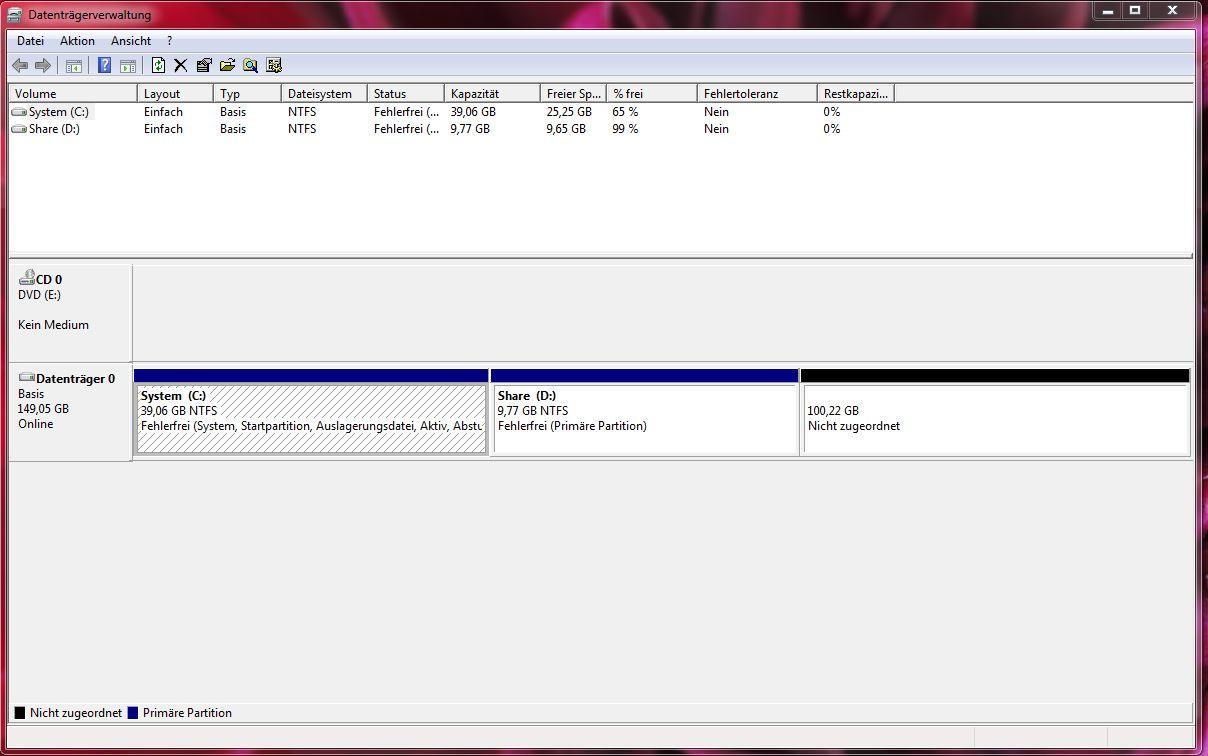Toggle the console tree pane icon
The height and width of the screenshot is (756, 1208).
(x=73, y=66)
